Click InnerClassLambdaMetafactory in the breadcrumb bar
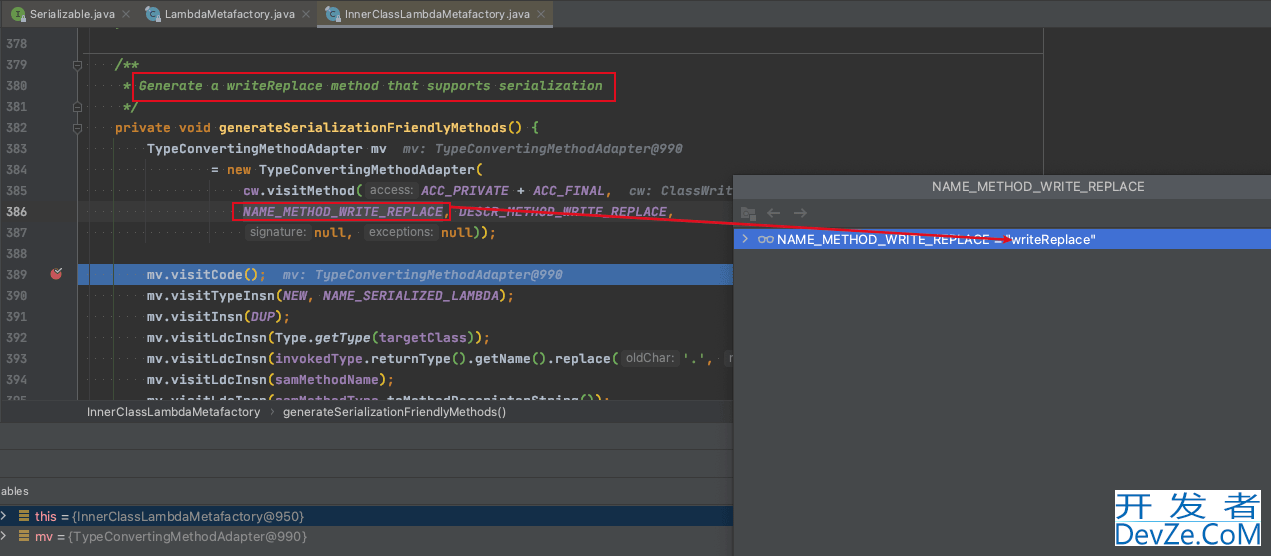 [173, 412]
